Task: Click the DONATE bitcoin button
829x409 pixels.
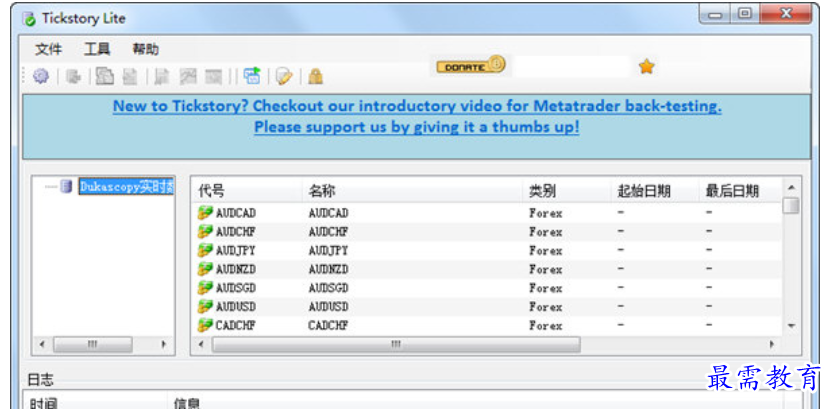Action: tap(471, 66)
